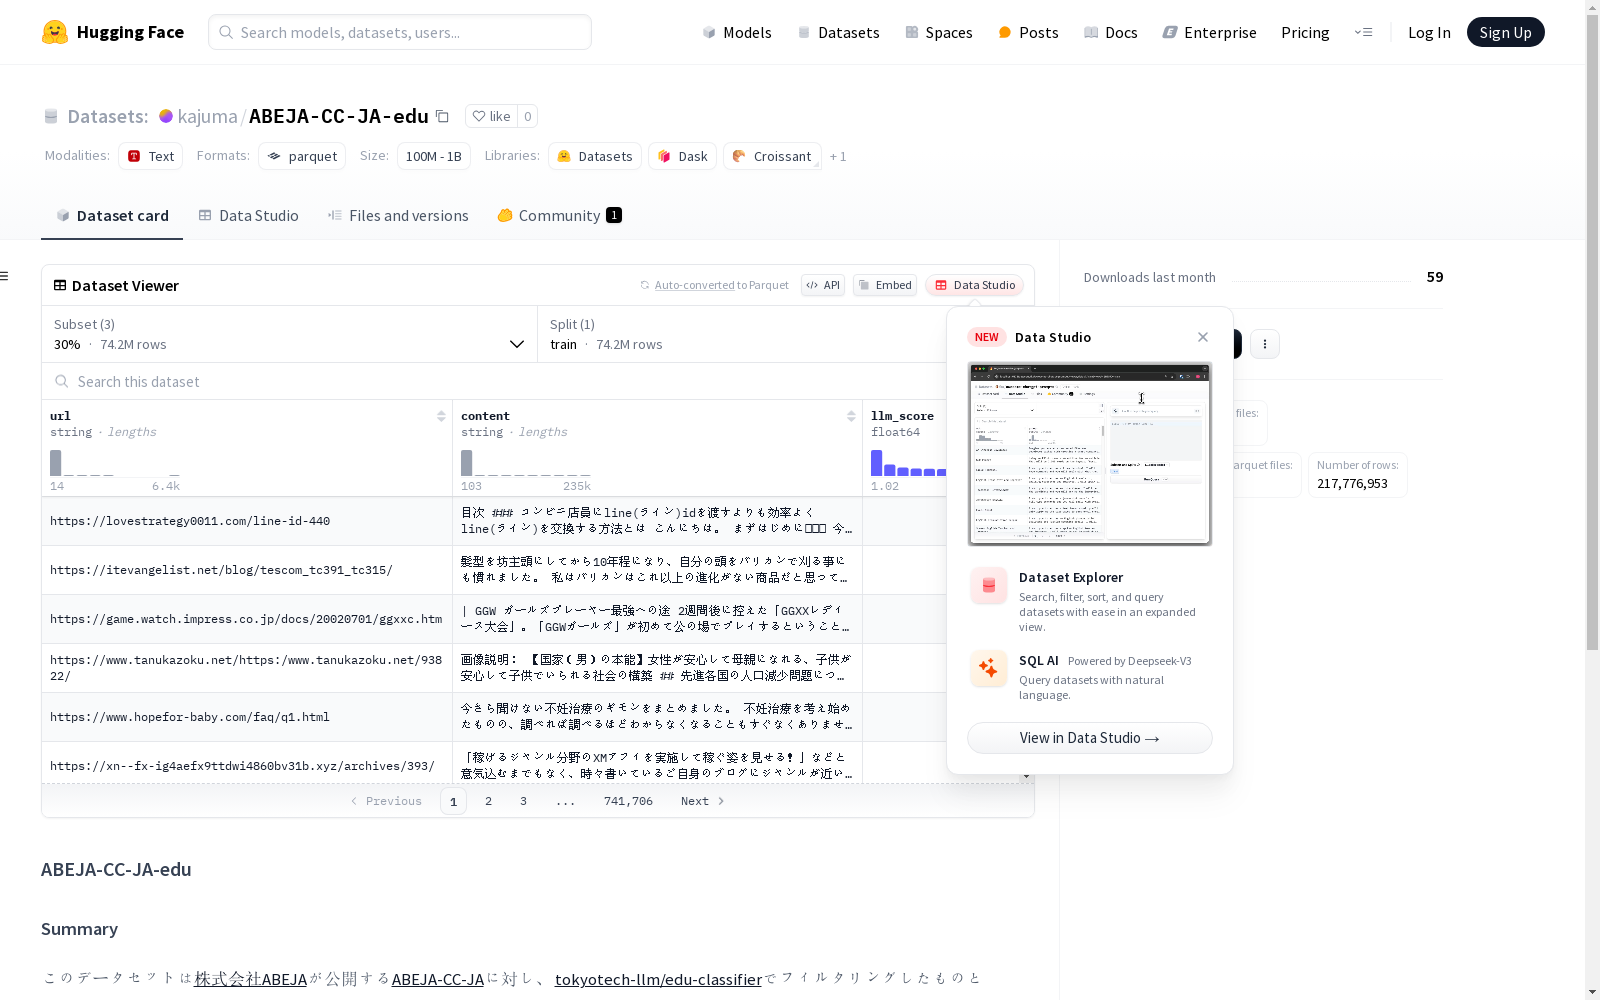This screenshot has height=1000, width=1600.
Task: Click the SQL AI sparkle icon
Action: (x=989, y=668)
